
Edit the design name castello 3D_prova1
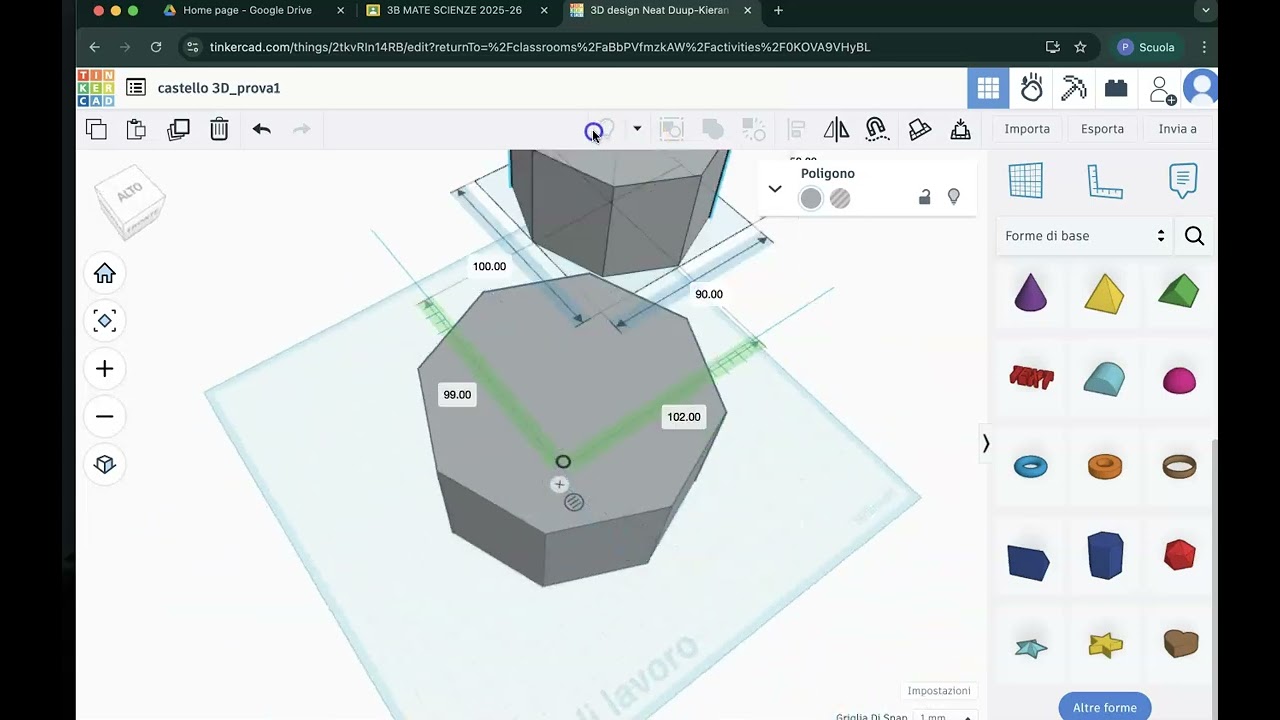click(x=219, y=88)
